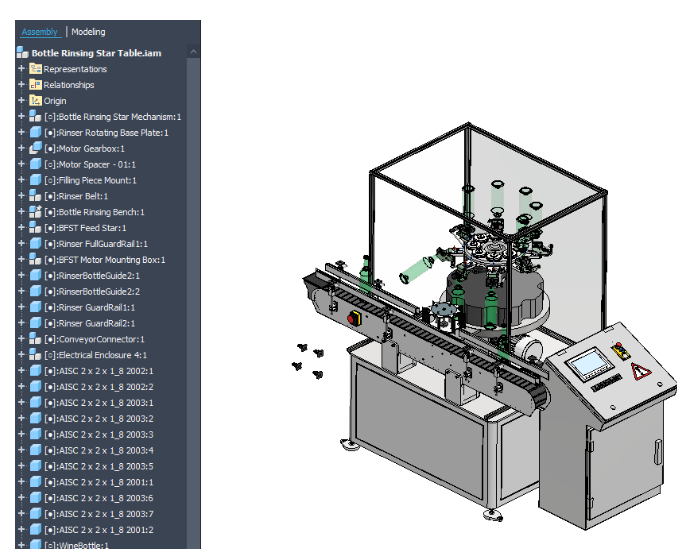This screenshot has height=555, width=682.
Task: Select Rinser FullGuardRail1:1 component
Action: point(102,244)
